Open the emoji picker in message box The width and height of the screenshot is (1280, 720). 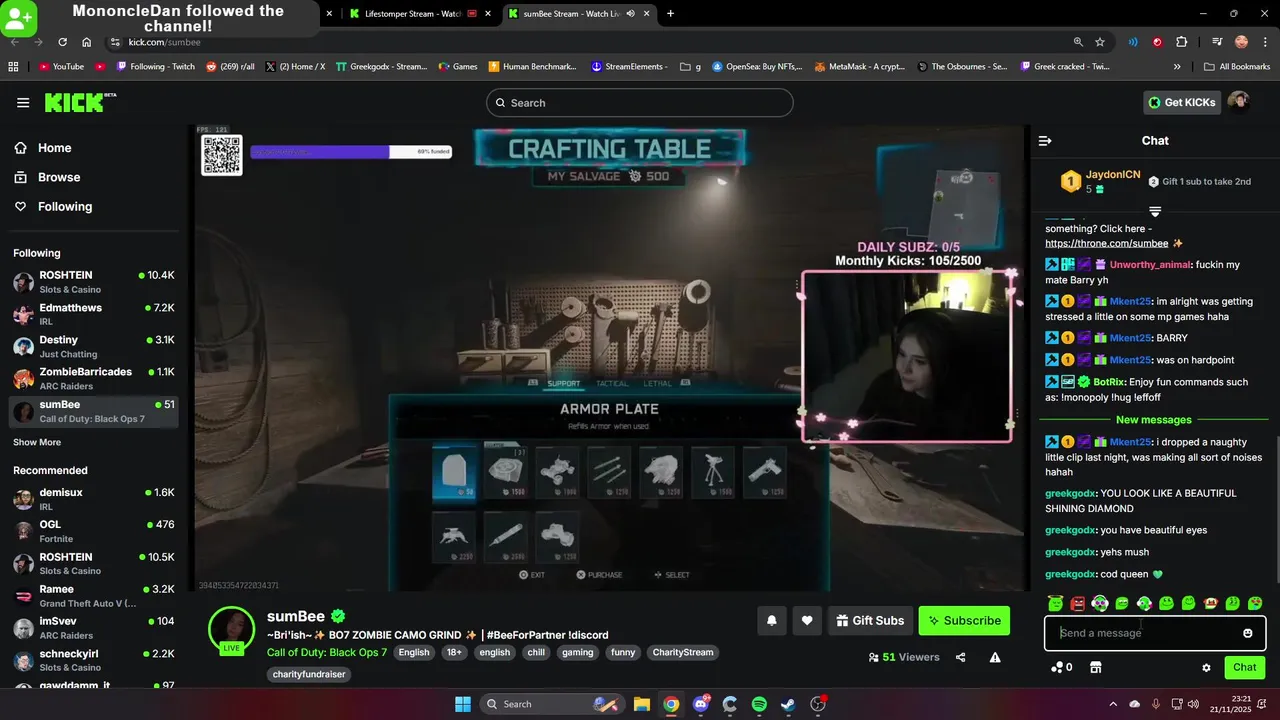pyautogui.click(x=1248, y=633)
